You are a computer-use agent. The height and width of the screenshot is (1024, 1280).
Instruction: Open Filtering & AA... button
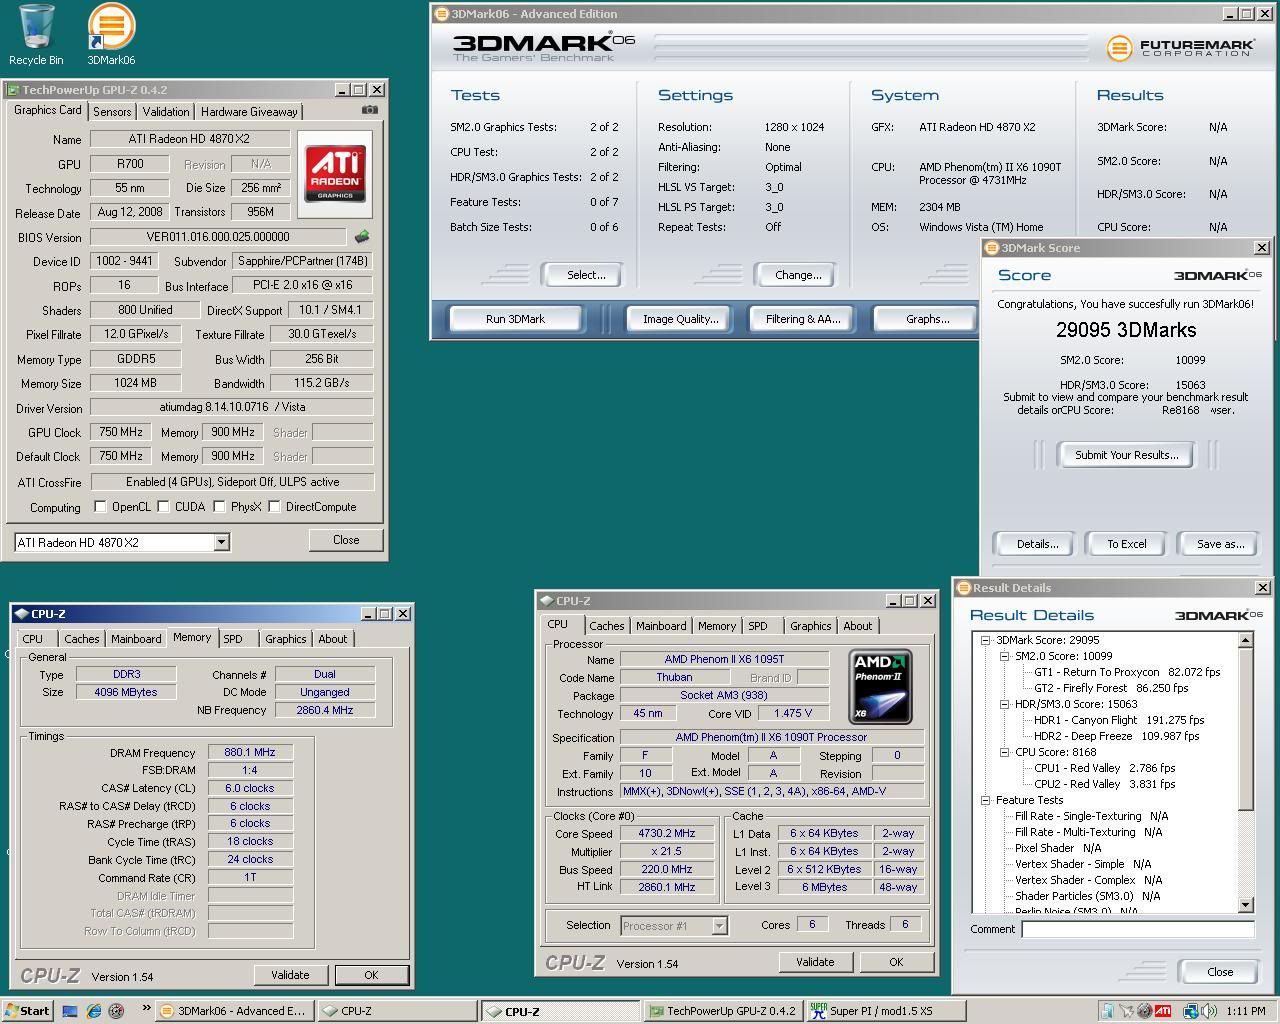coord(802,319)
